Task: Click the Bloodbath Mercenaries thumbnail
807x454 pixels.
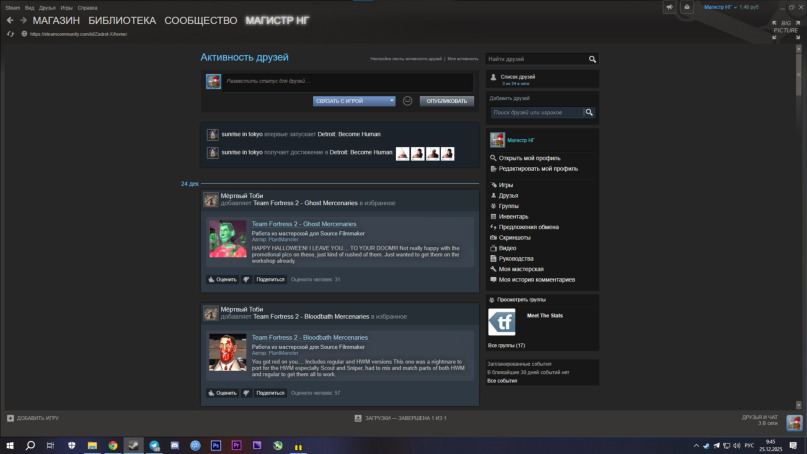Action: click(x=227, y=352)
